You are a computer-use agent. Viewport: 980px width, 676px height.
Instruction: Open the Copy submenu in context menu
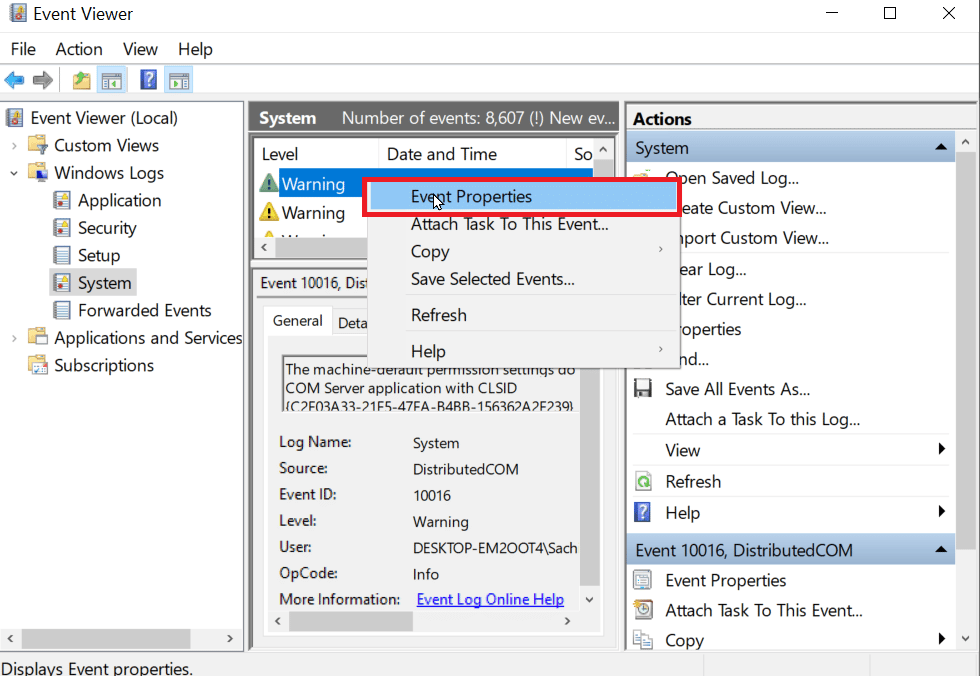[x=661, y=250]
